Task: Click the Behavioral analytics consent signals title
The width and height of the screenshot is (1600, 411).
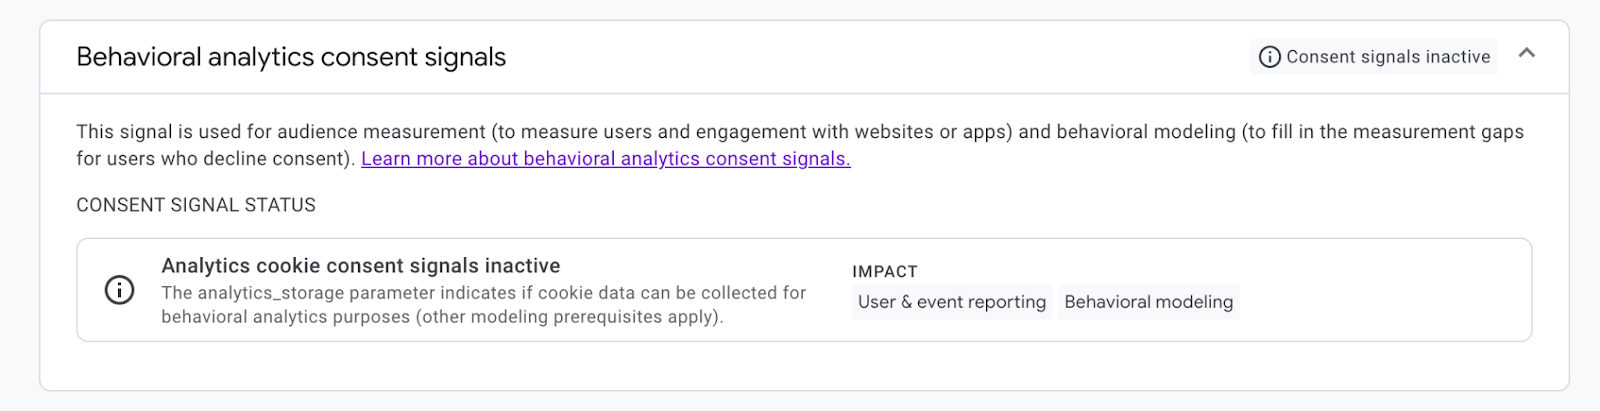Action: point(291,58)
